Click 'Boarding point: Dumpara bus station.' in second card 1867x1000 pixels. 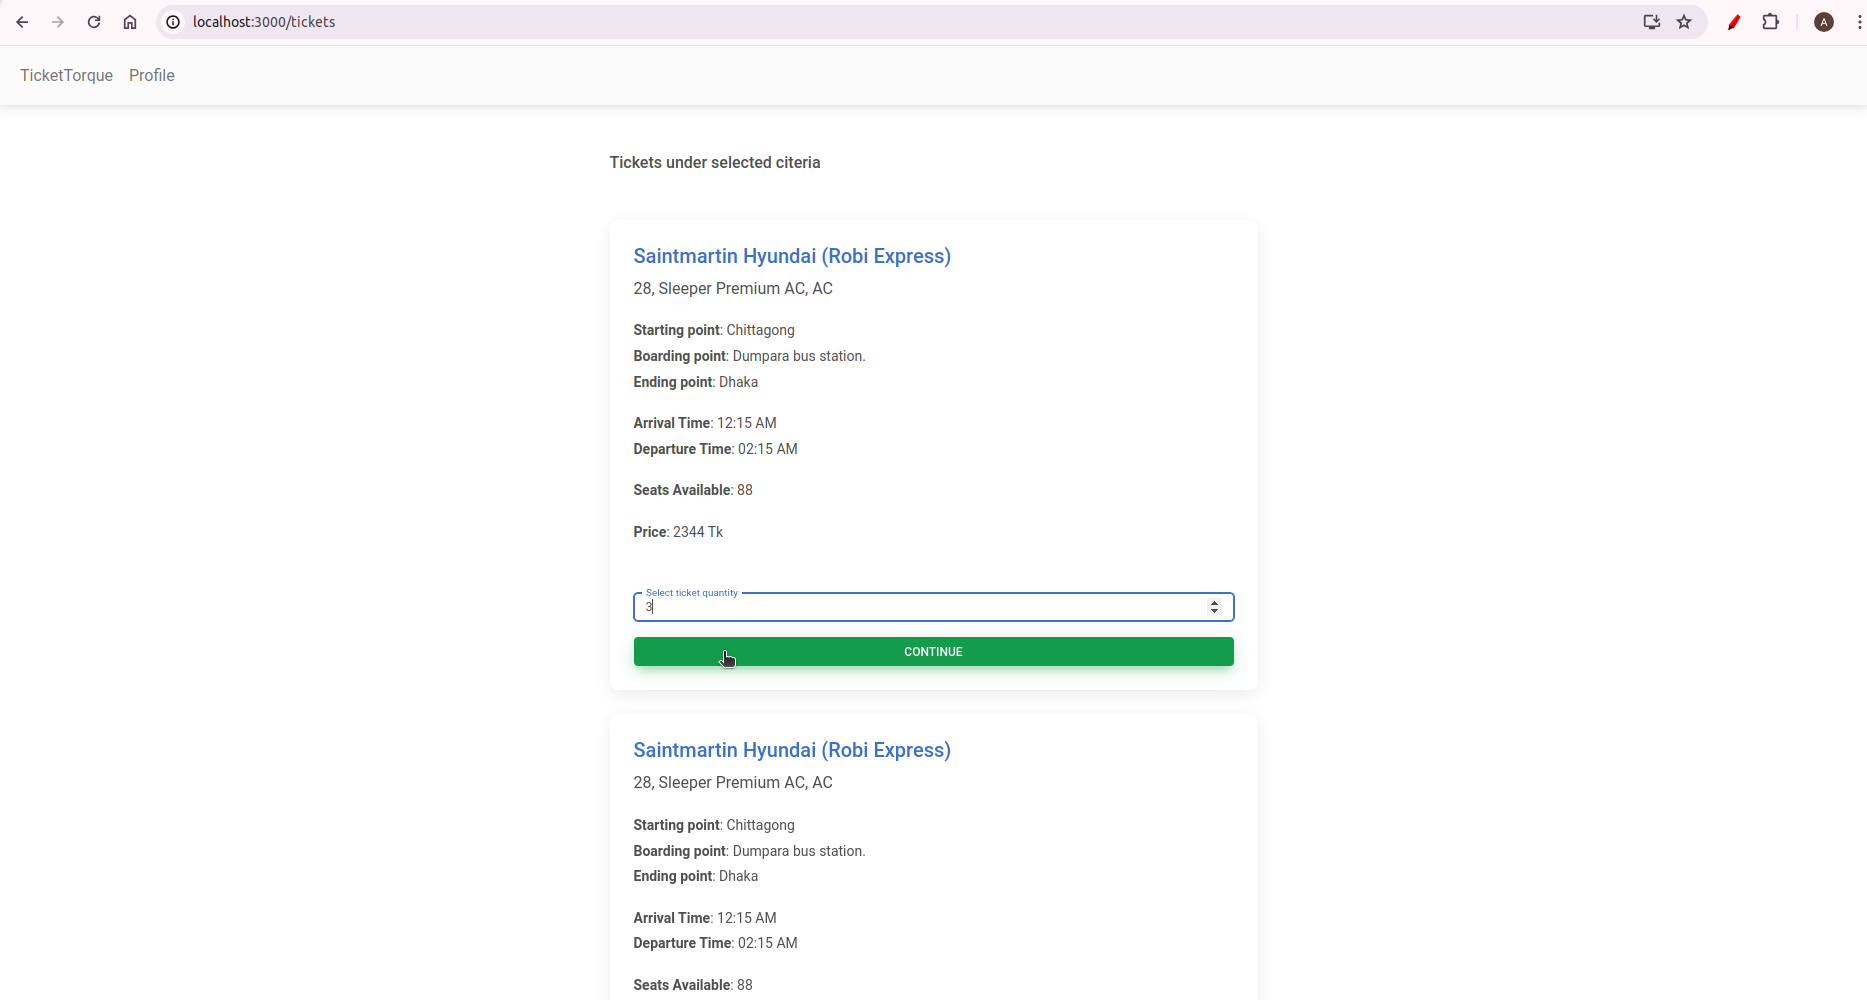(749, 851)
